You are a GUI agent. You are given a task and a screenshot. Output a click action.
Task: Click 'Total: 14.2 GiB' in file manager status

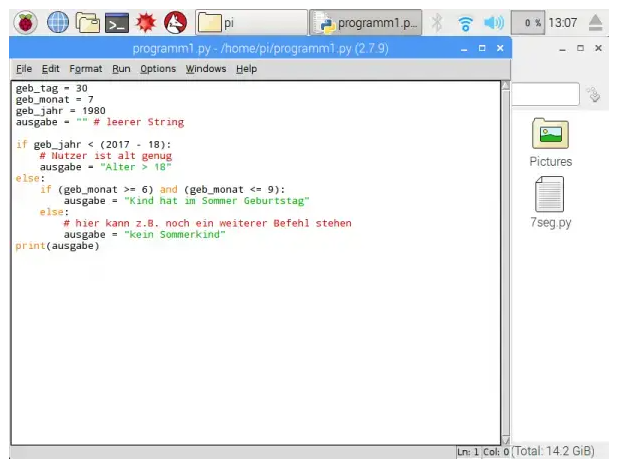553,452
